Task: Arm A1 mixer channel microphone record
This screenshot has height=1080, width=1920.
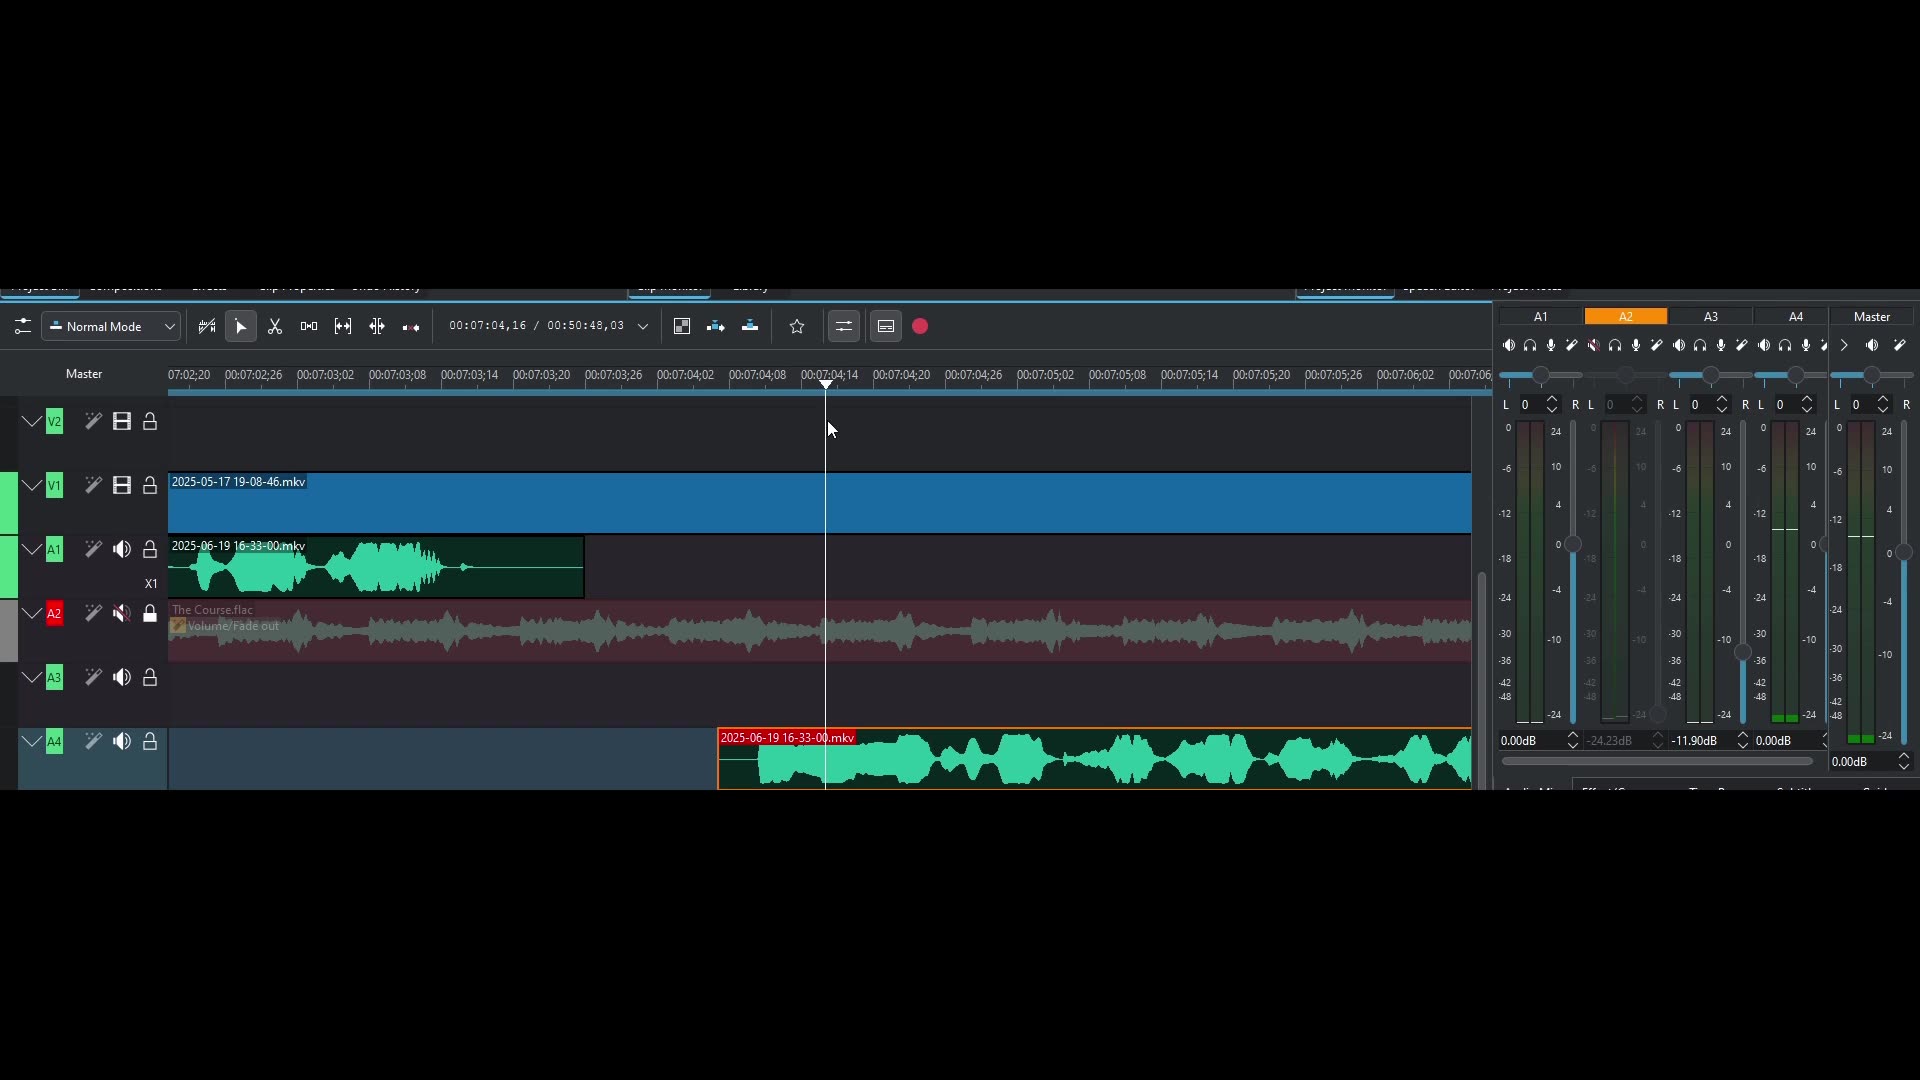Action: (x=1551, y=346)
